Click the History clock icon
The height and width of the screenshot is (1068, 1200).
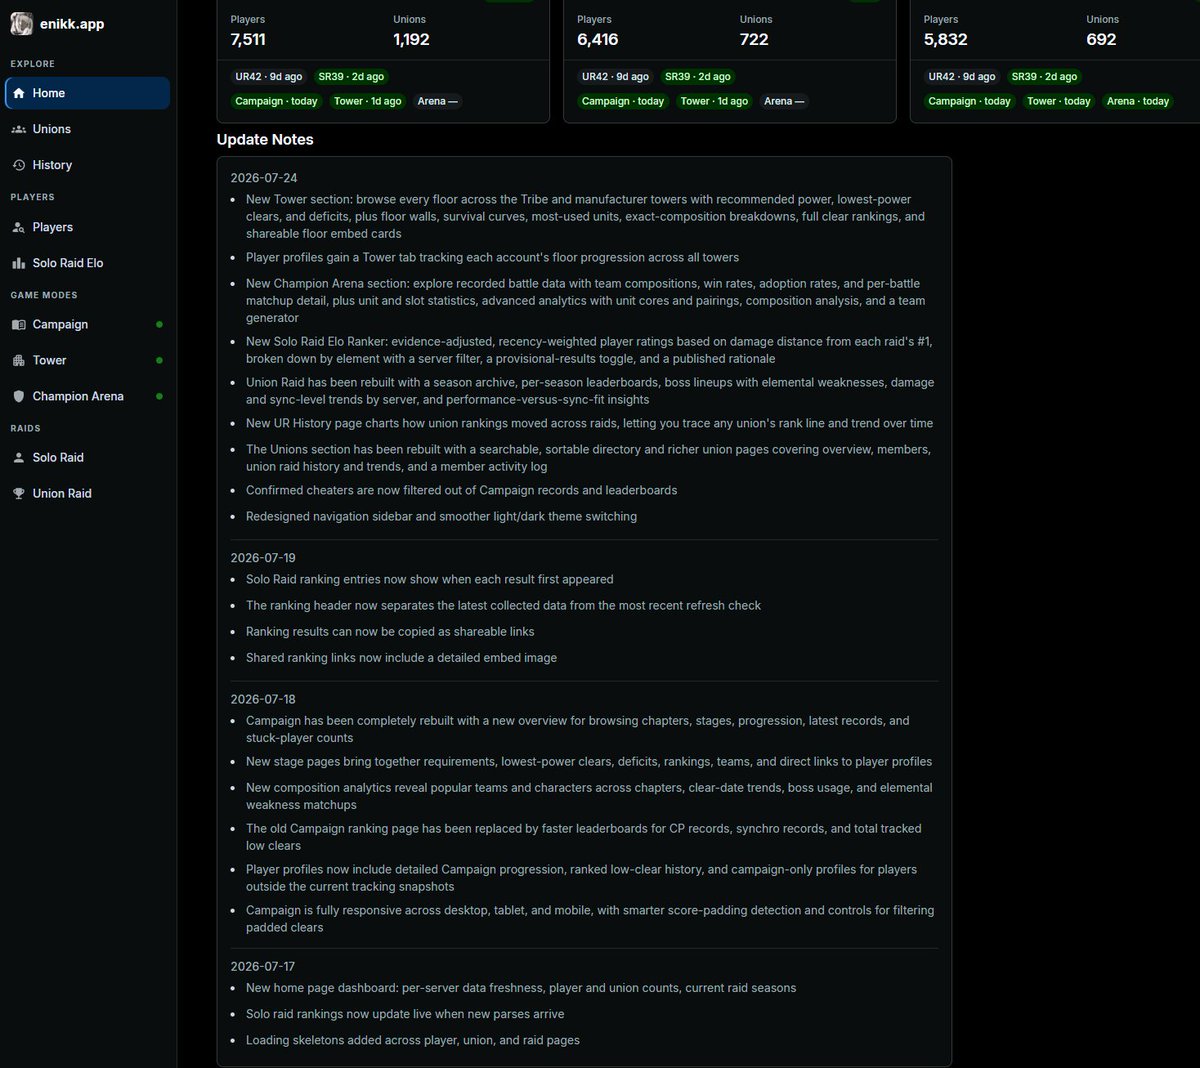tap(18, 165)
